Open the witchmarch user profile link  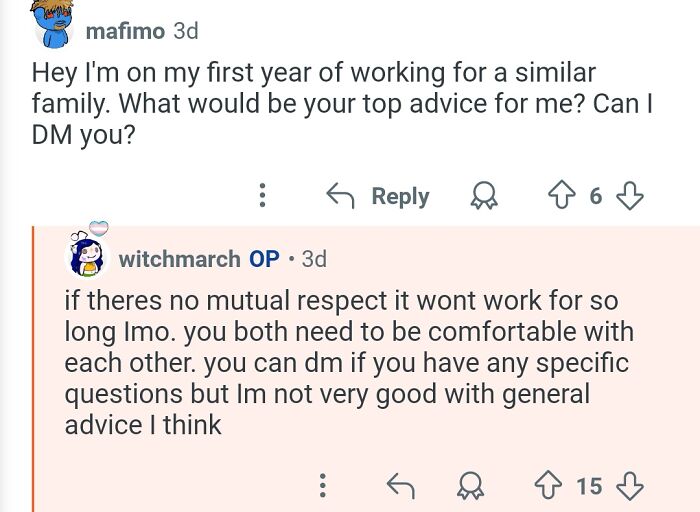pyautogui.click(x=179, y=259)
